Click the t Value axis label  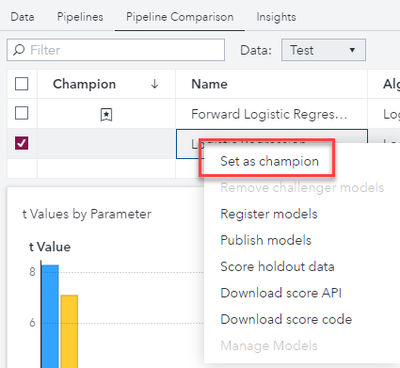pyautogui.click(x=50, y=247)
